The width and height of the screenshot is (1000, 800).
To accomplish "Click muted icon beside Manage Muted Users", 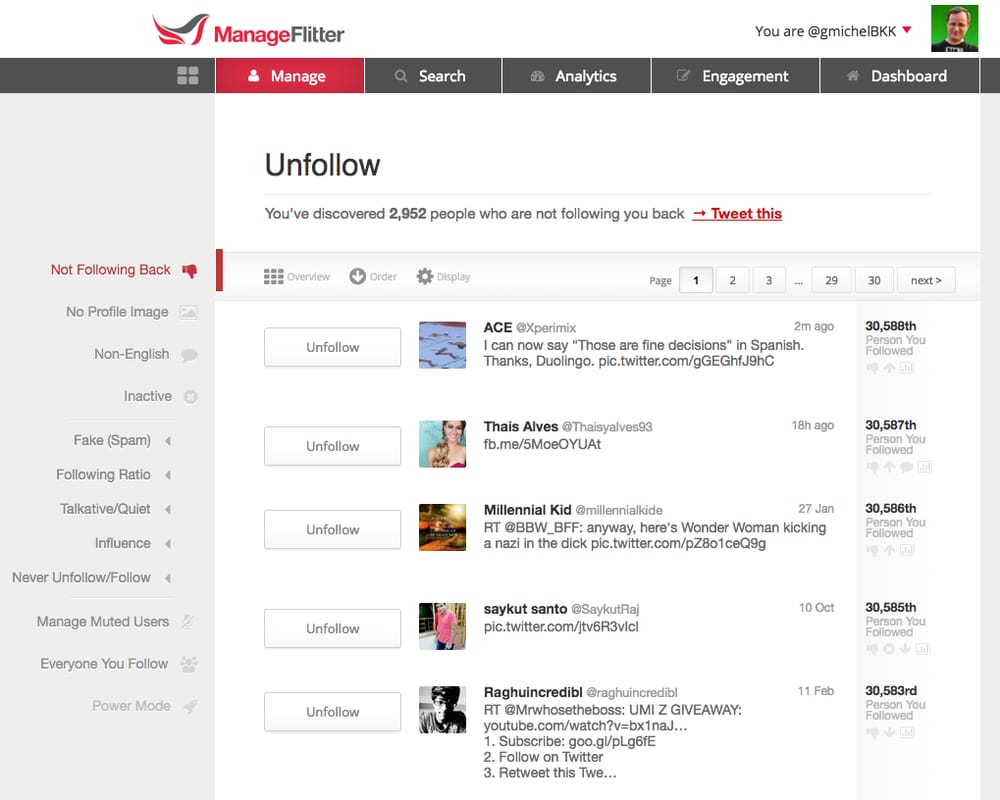I will (188, 621).
